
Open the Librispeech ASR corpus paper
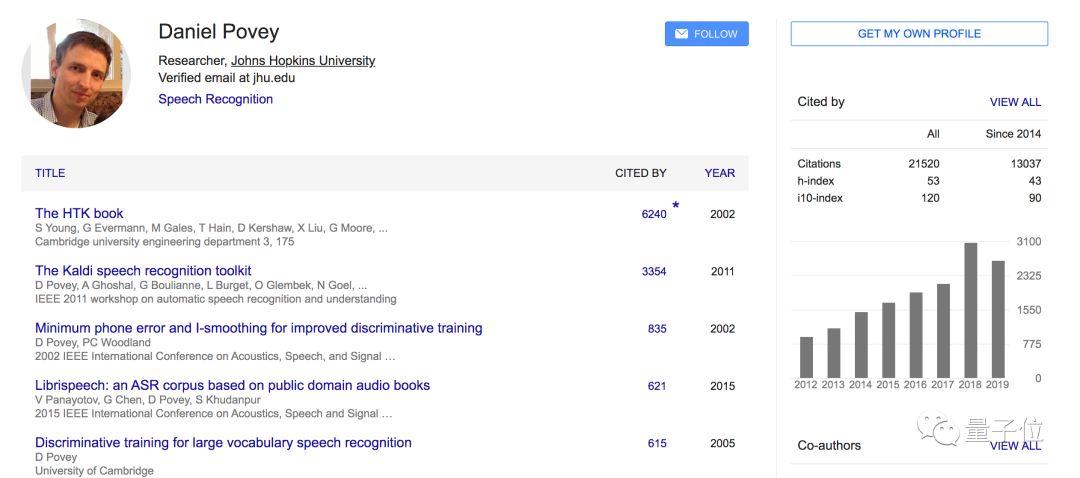[x=232, y=385]
